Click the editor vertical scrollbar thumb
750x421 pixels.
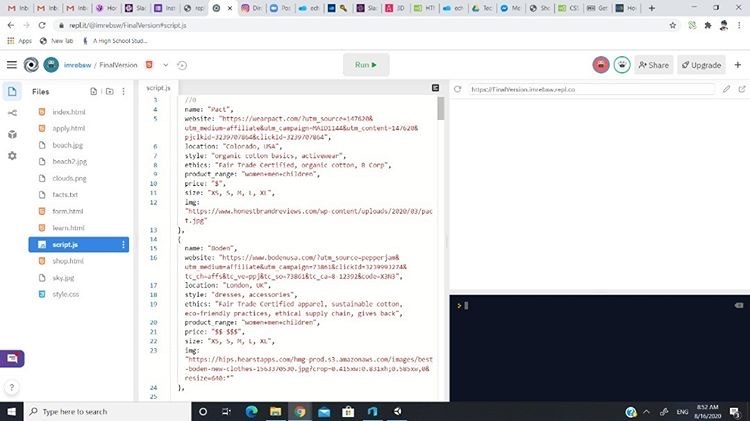[441, 109]
